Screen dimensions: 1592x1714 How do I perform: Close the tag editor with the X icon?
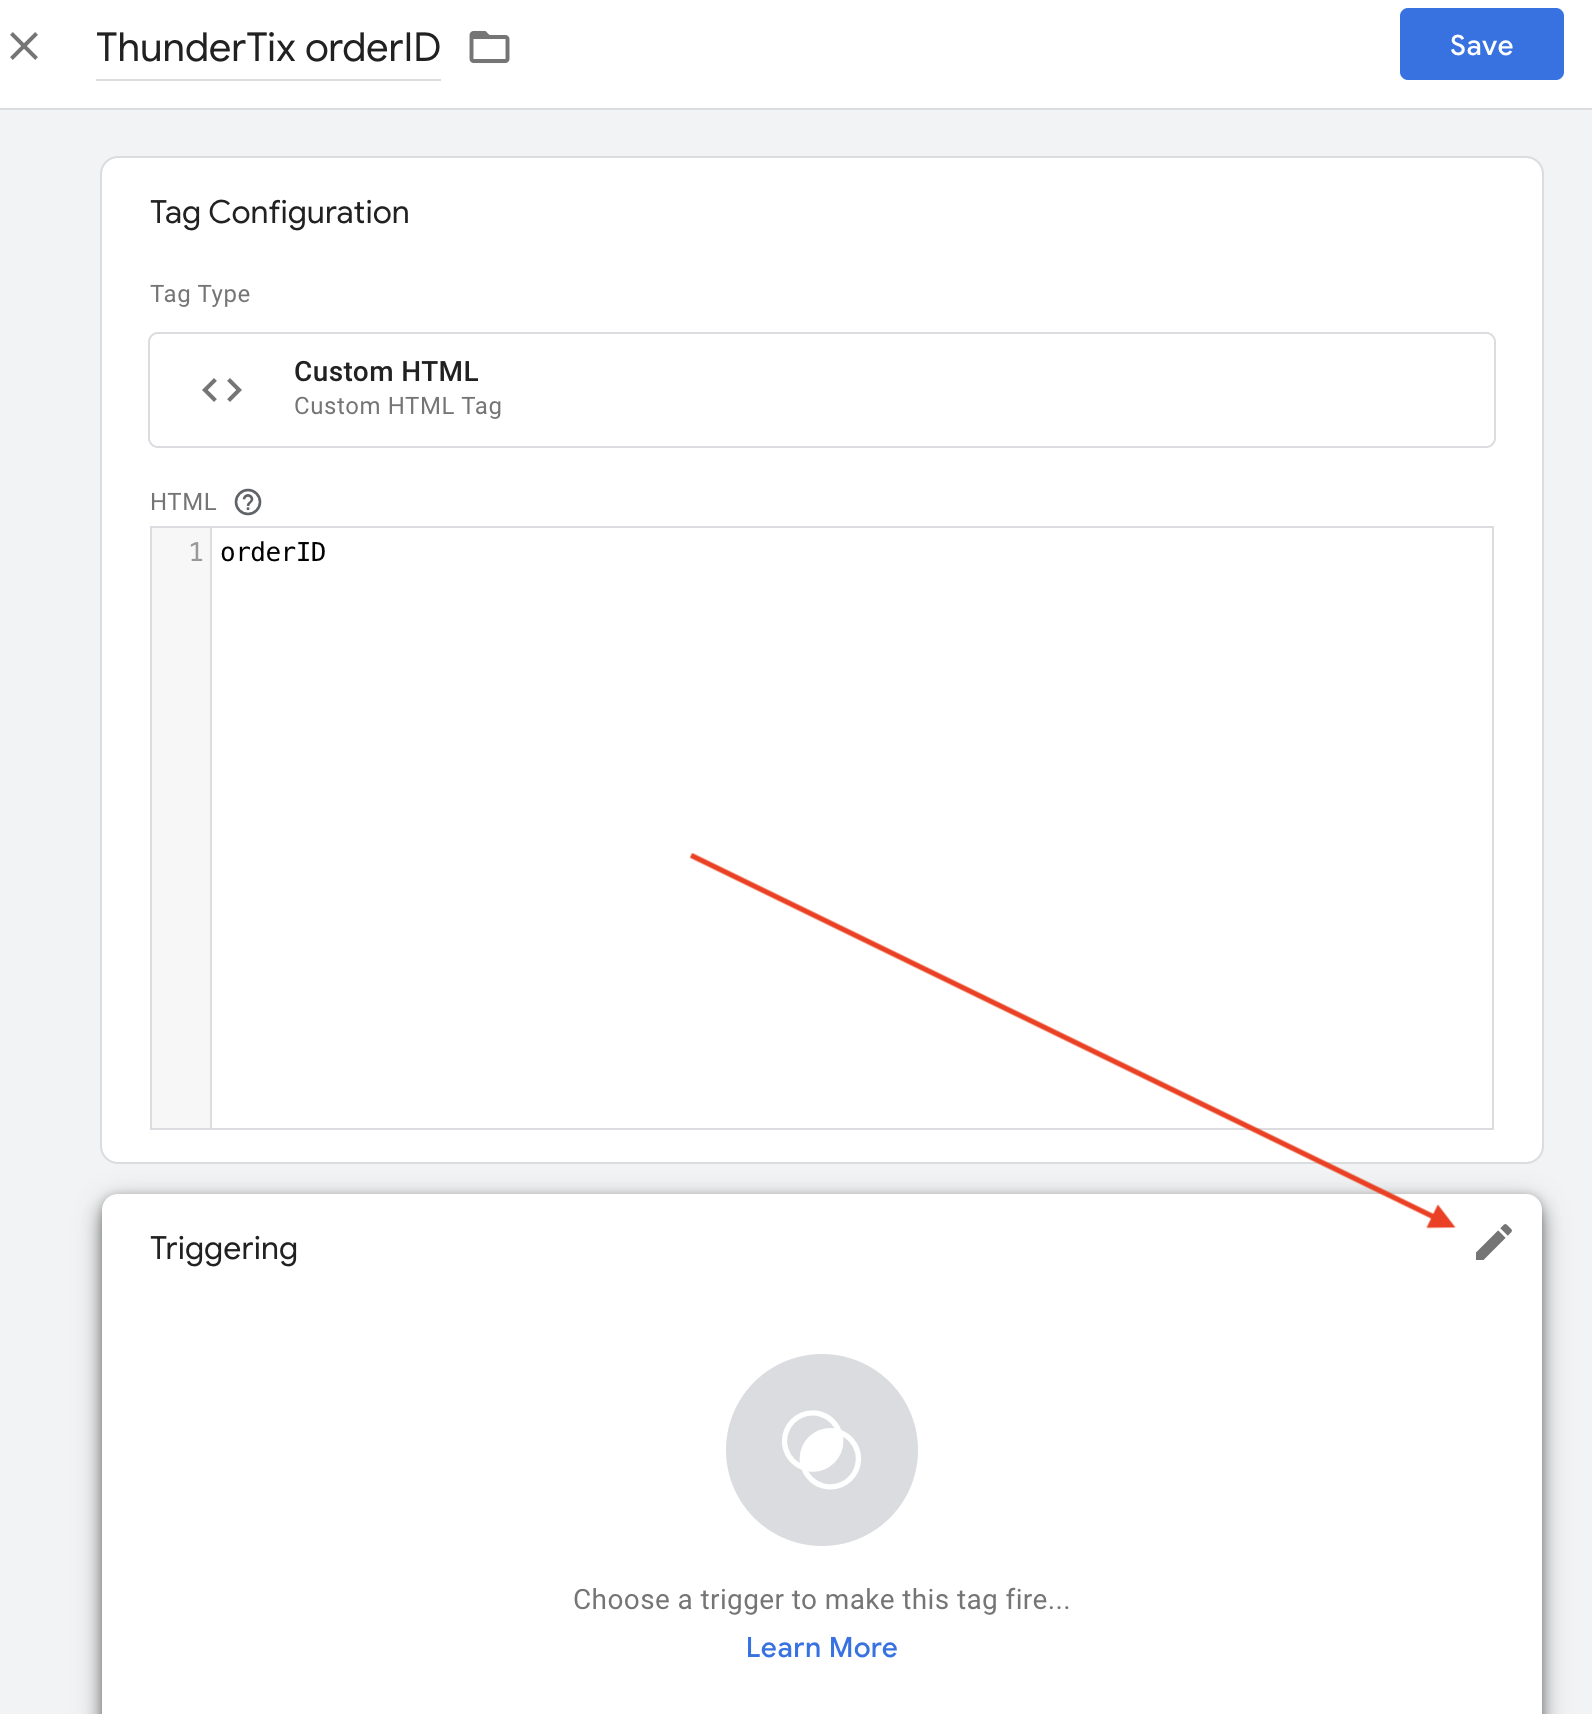coord(24,46)
